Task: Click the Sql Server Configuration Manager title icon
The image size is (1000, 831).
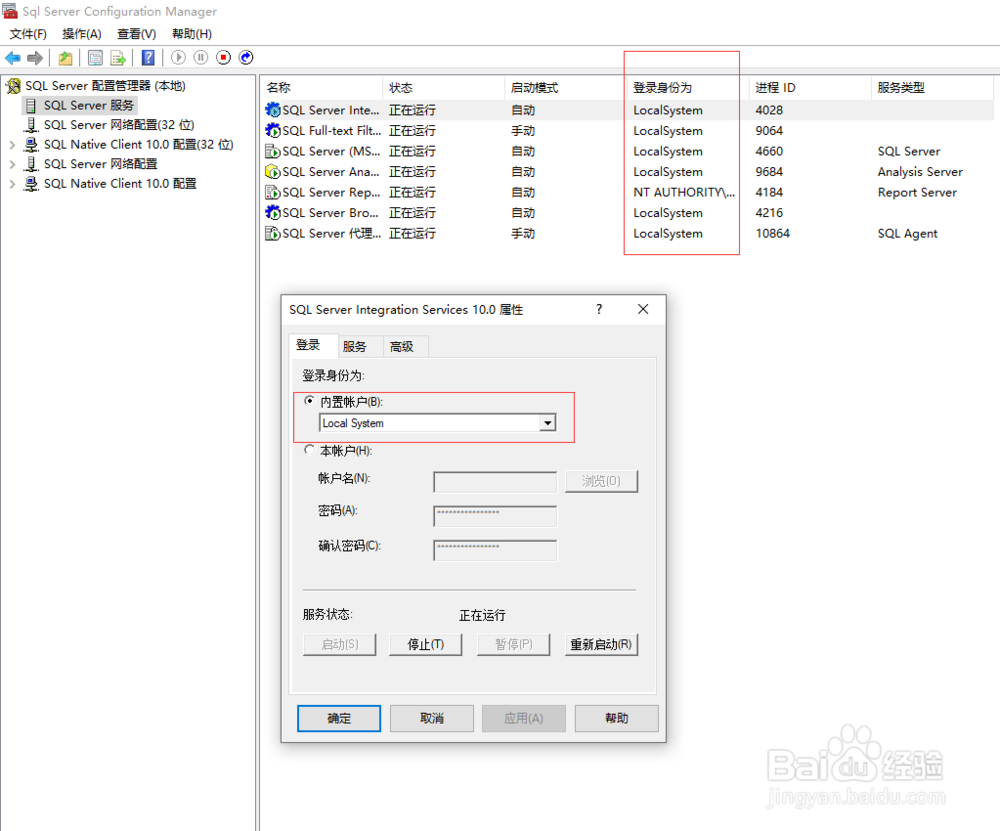Action: coord(10,11)
